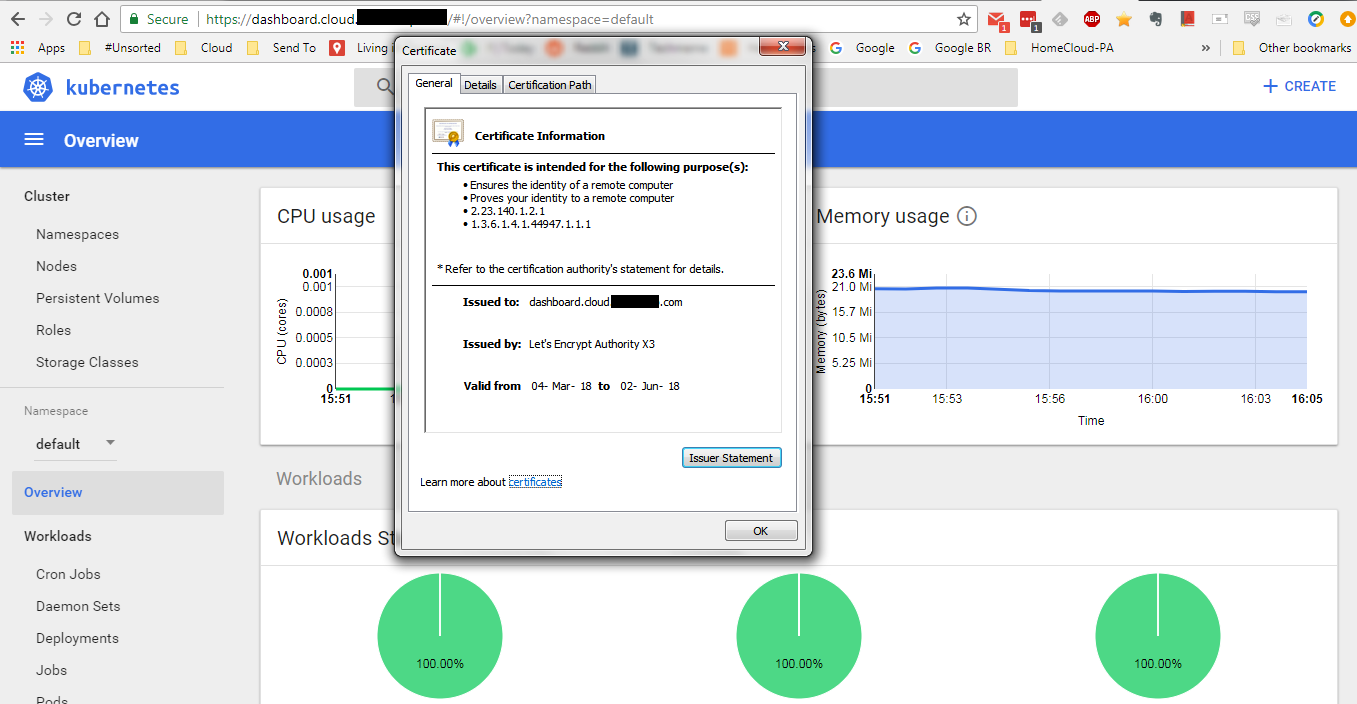This screenshot has height=704, width=1357.
Task: Follow the certificates learn more link
Action: point(535,481)
